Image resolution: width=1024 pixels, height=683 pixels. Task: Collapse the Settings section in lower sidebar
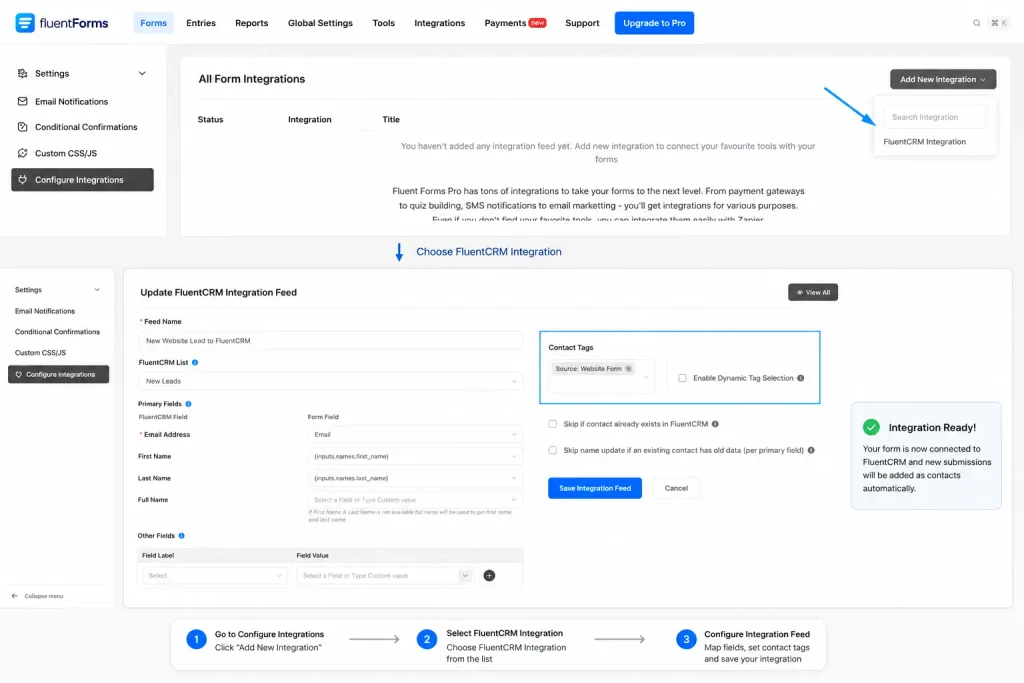click(97, 289)
